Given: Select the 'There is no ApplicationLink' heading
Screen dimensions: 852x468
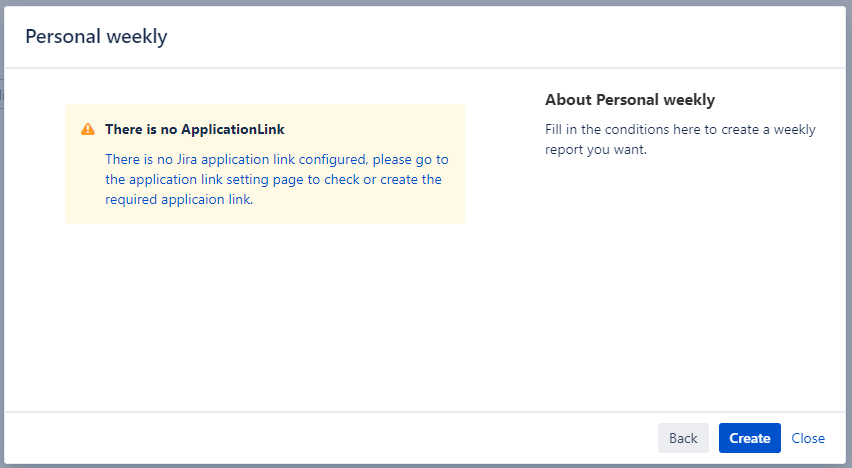Looking at the screenshot, I should (194, 130).
